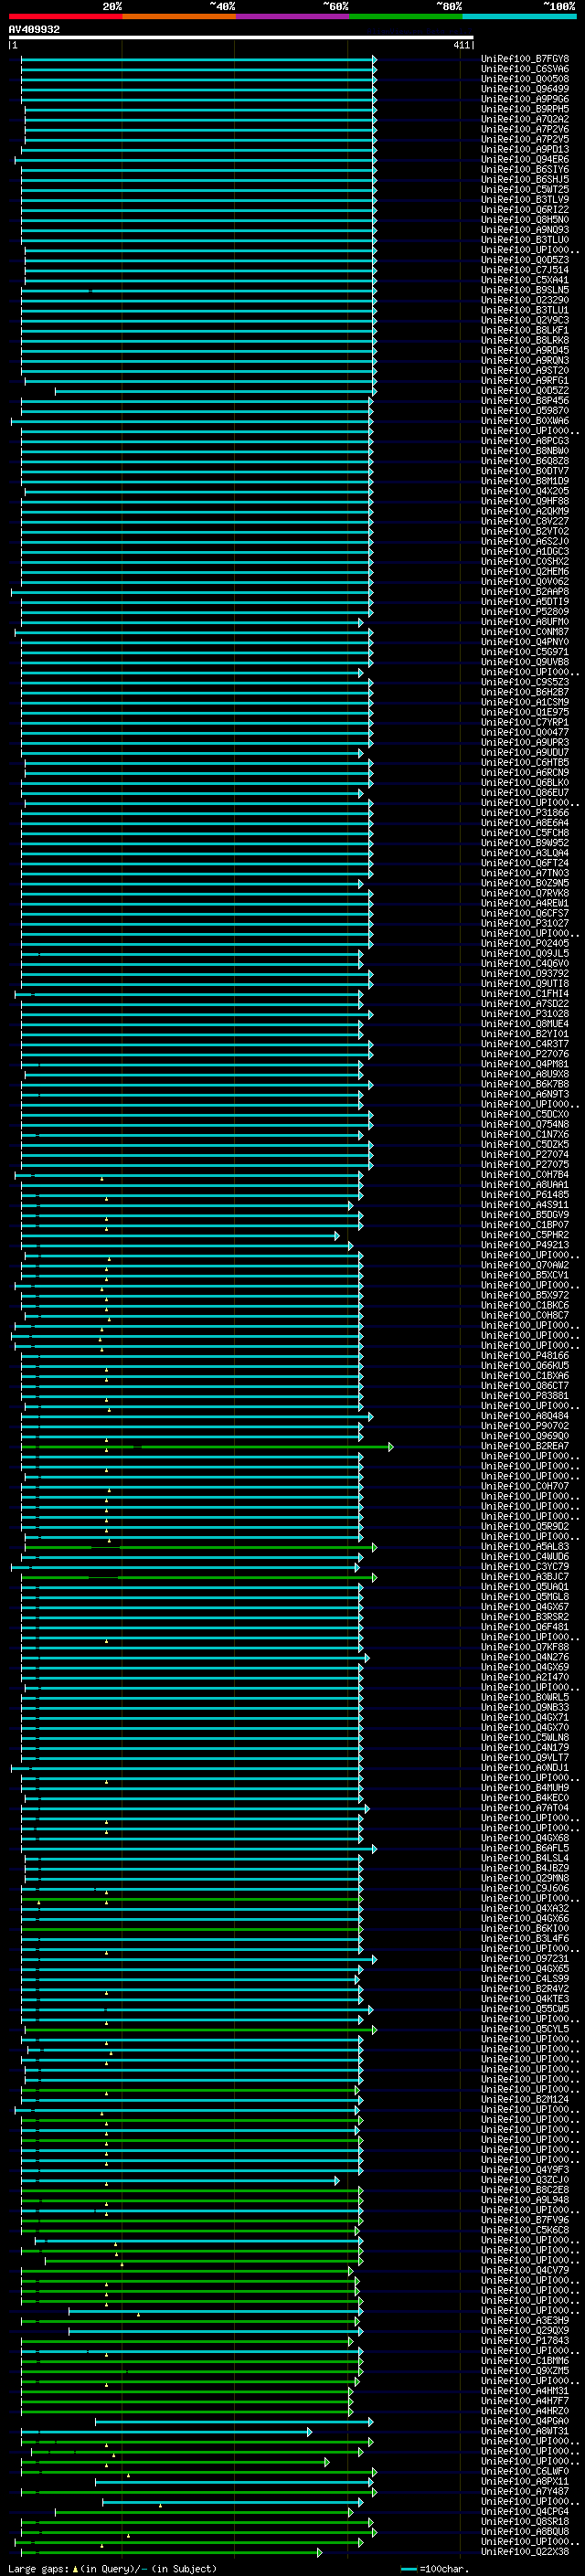This screenshot has width=585, height=2576.
Task: Select the UniRef100_A9NQ93 label
Action: coord(525,230)
